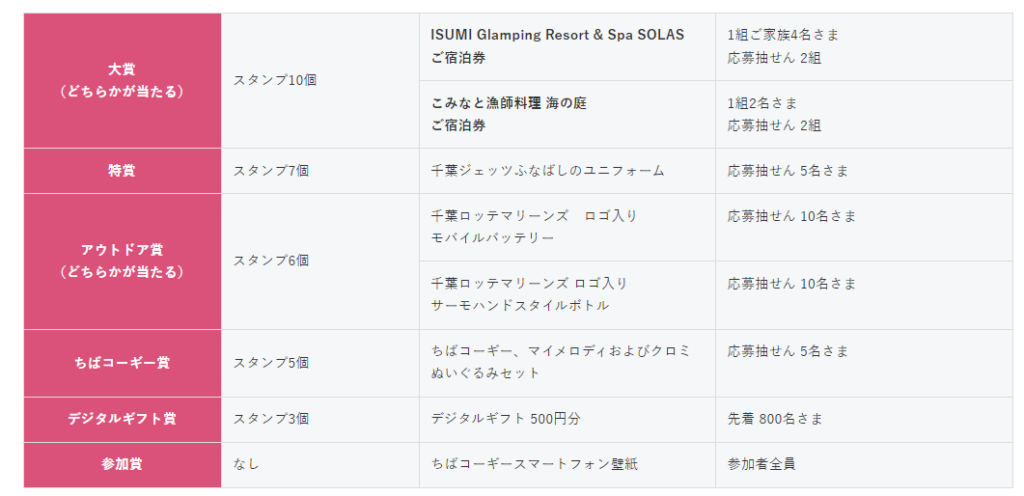Click the サーモハンドスタイルボトル prize cell
The width and height of the screenshot is (1024, 496).
pyautogui.click(x=567, y=295)
